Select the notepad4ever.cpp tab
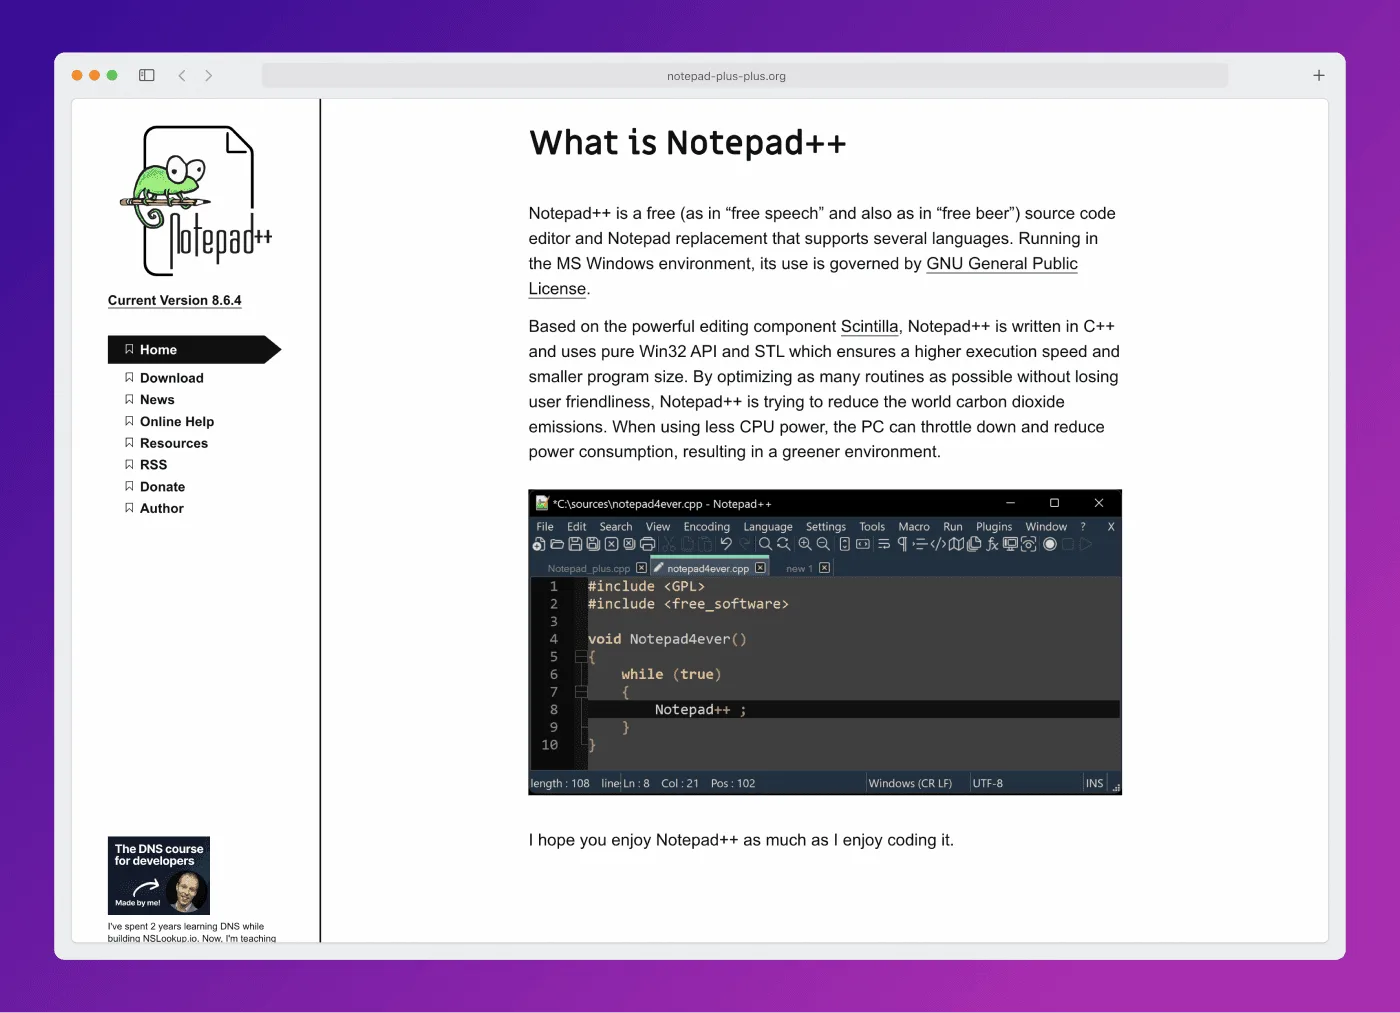1400x1013 pixels. point(708,568)
